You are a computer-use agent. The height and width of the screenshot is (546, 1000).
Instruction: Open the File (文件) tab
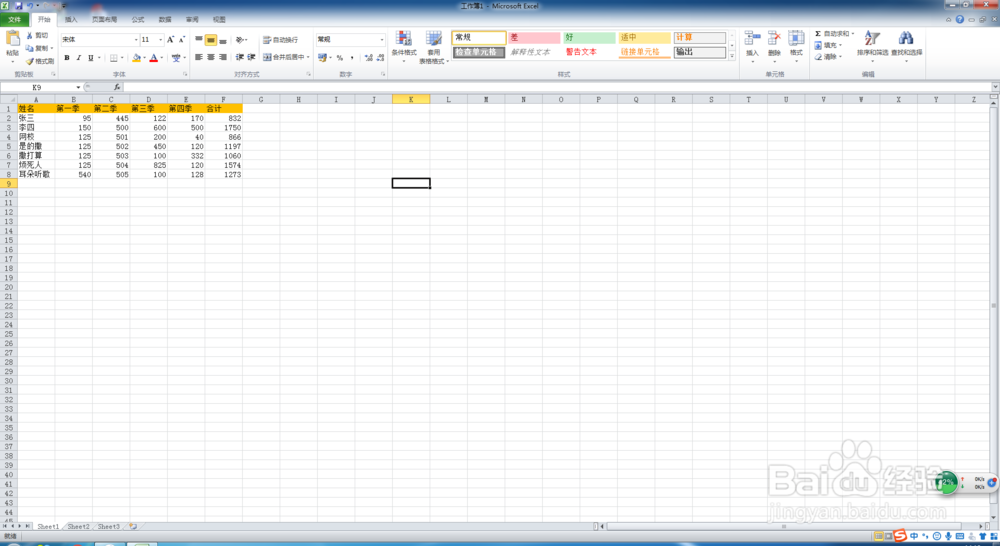15,20
